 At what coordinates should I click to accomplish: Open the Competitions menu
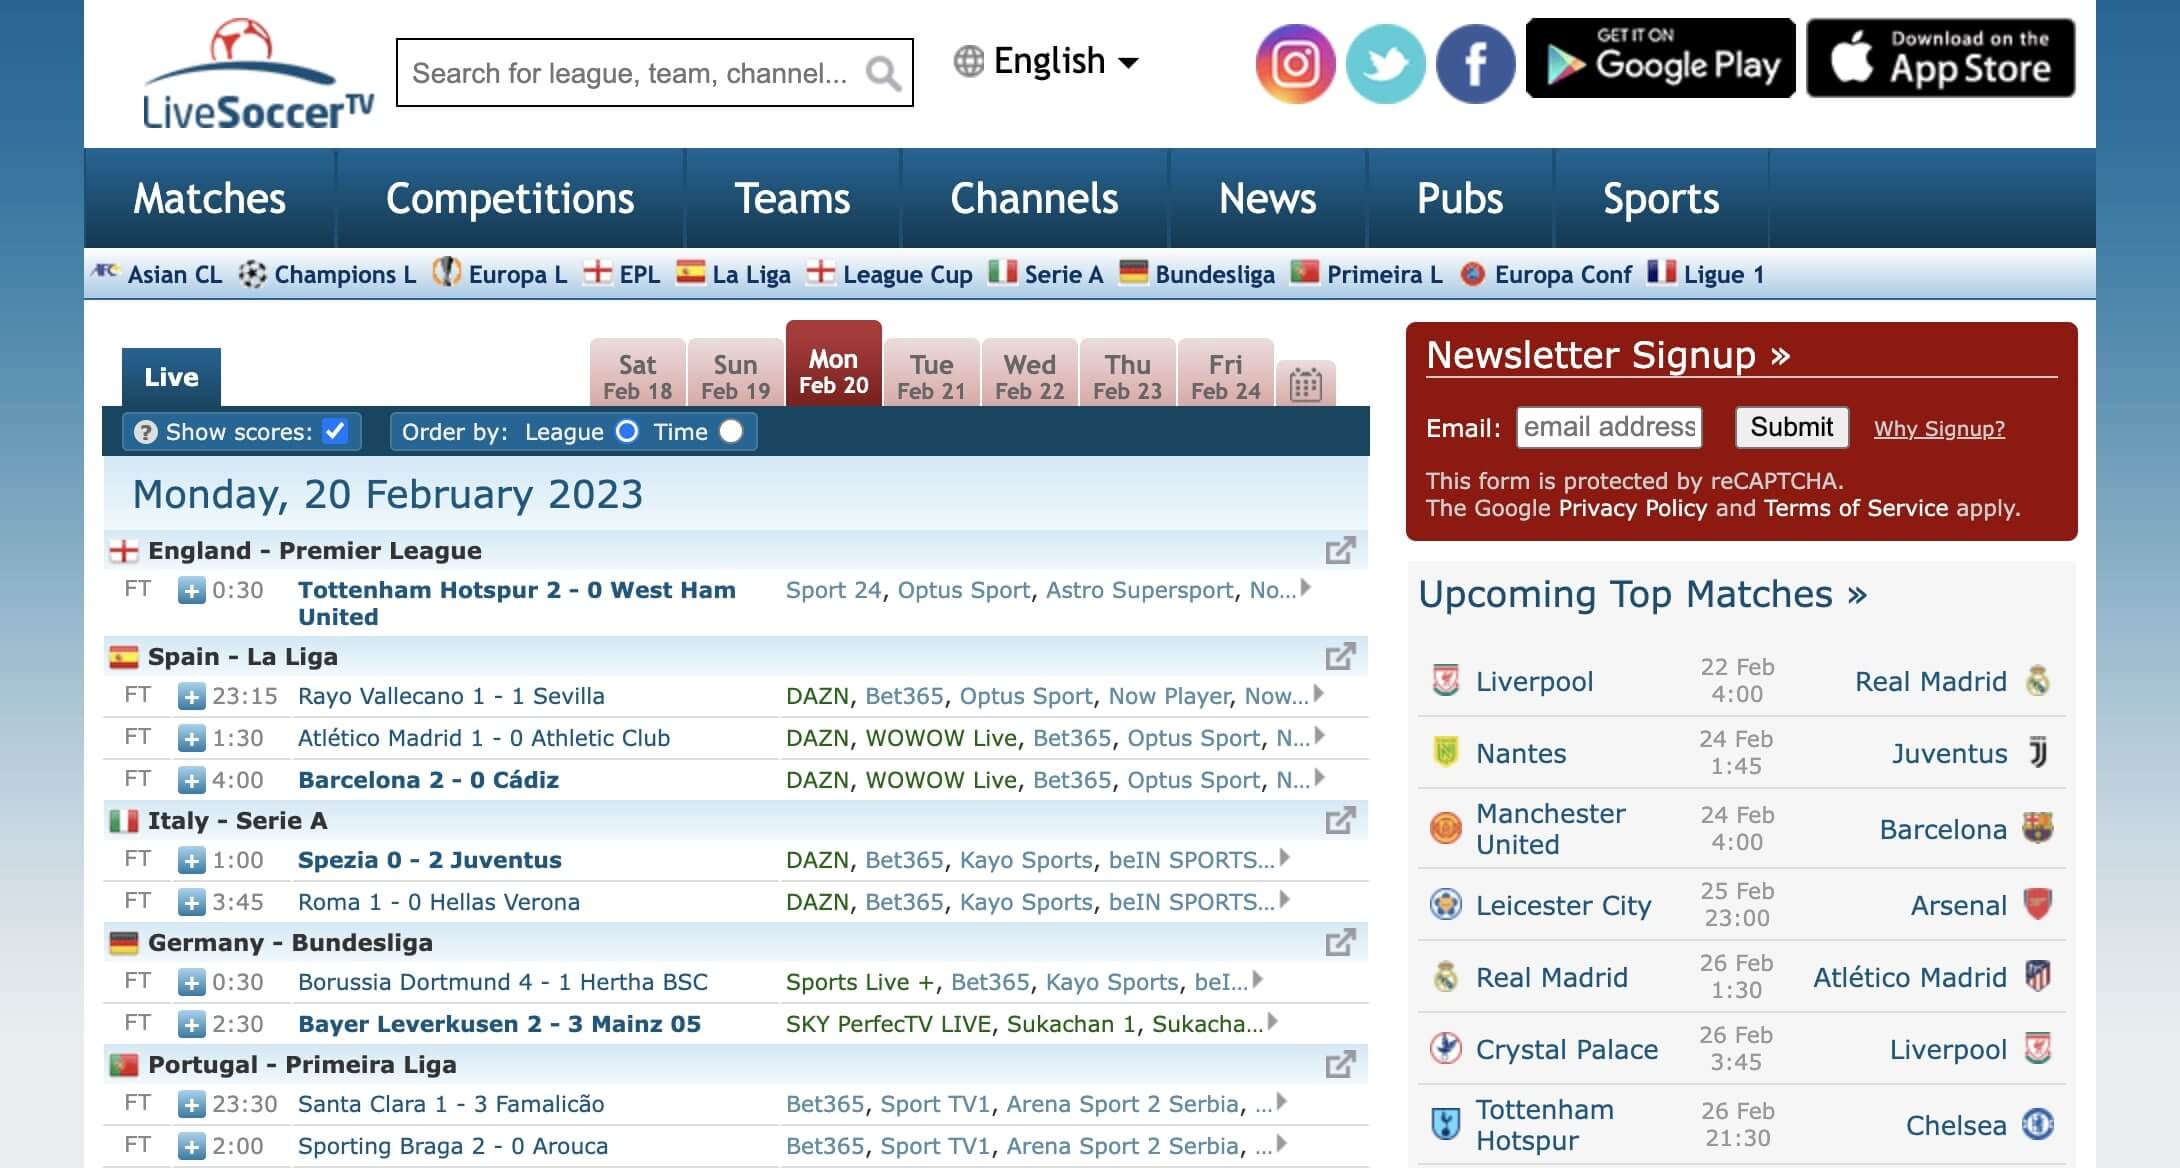point(510,198)
